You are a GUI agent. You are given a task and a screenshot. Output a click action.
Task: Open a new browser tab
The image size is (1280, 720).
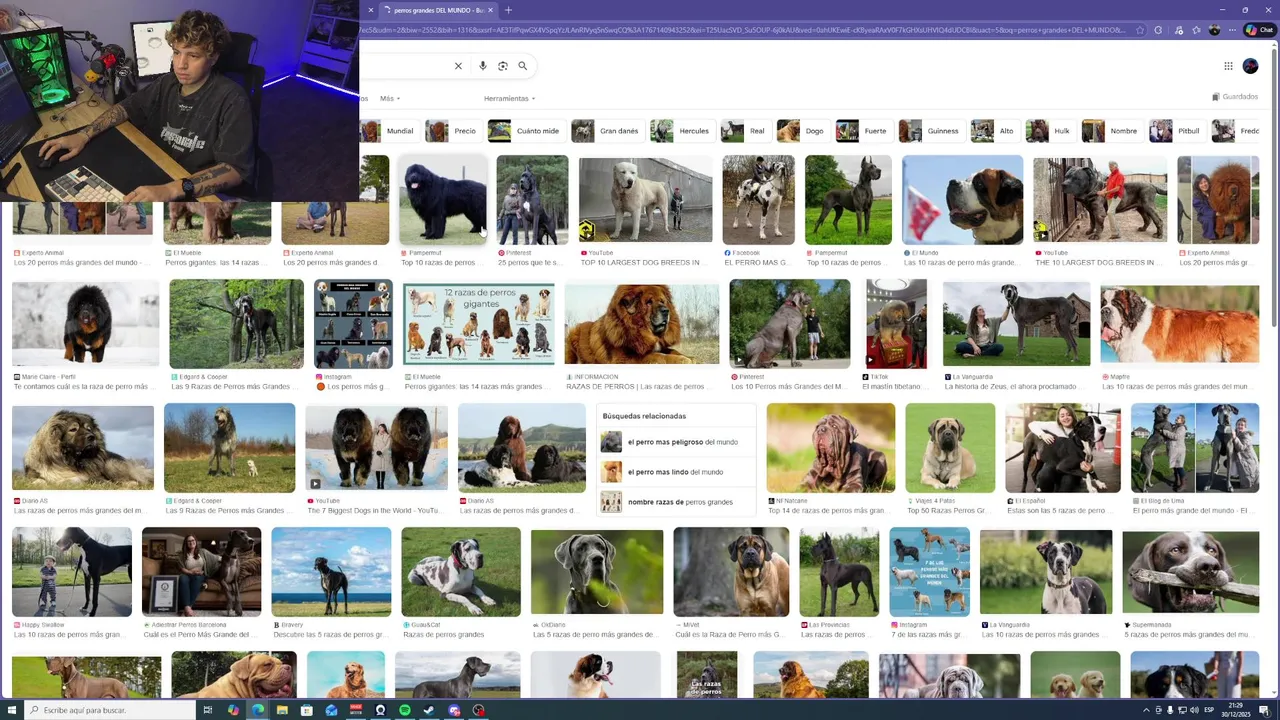click(508, 10)
